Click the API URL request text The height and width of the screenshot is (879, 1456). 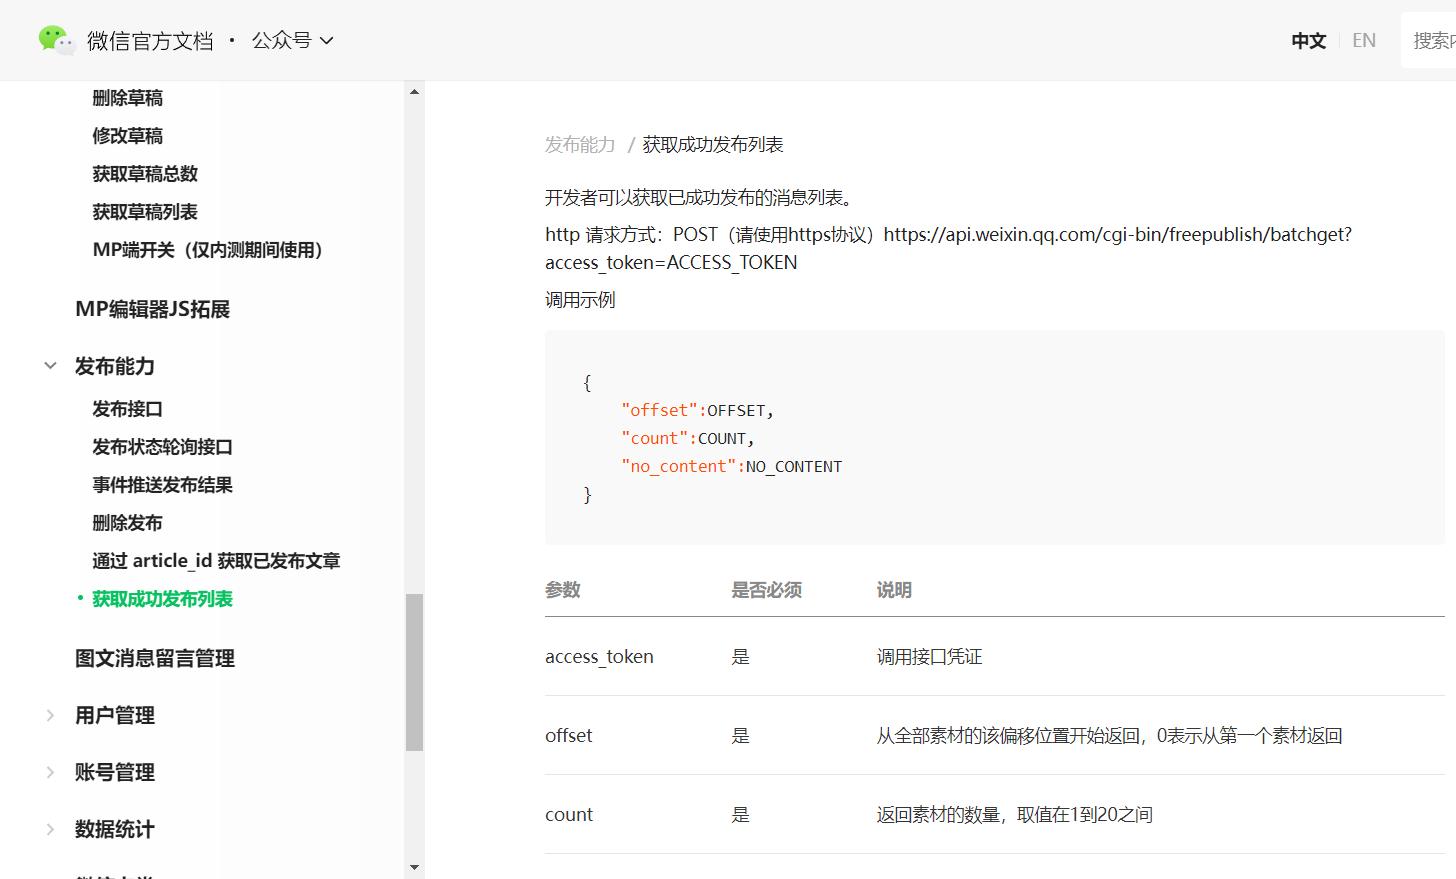click(948, 248)
